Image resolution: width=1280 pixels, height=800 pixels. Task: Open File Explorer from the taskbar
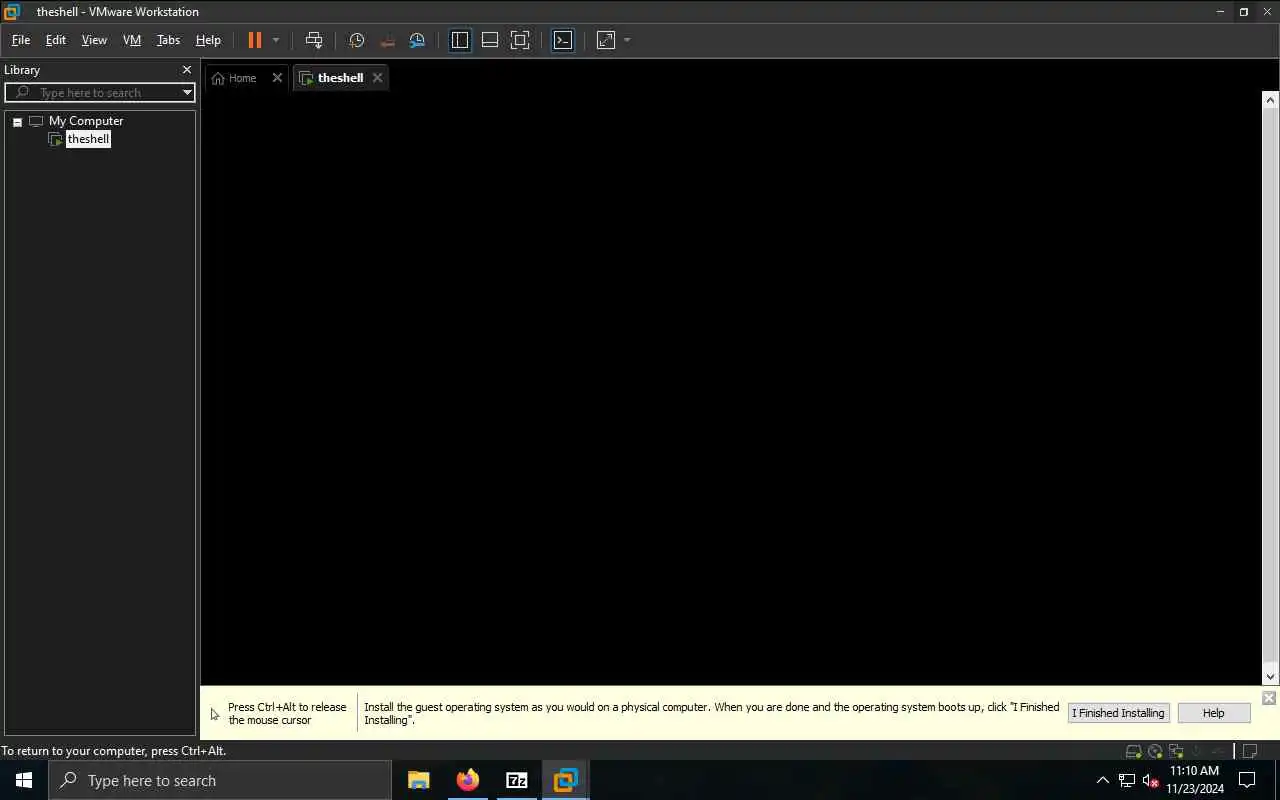[x=419, y=780]
